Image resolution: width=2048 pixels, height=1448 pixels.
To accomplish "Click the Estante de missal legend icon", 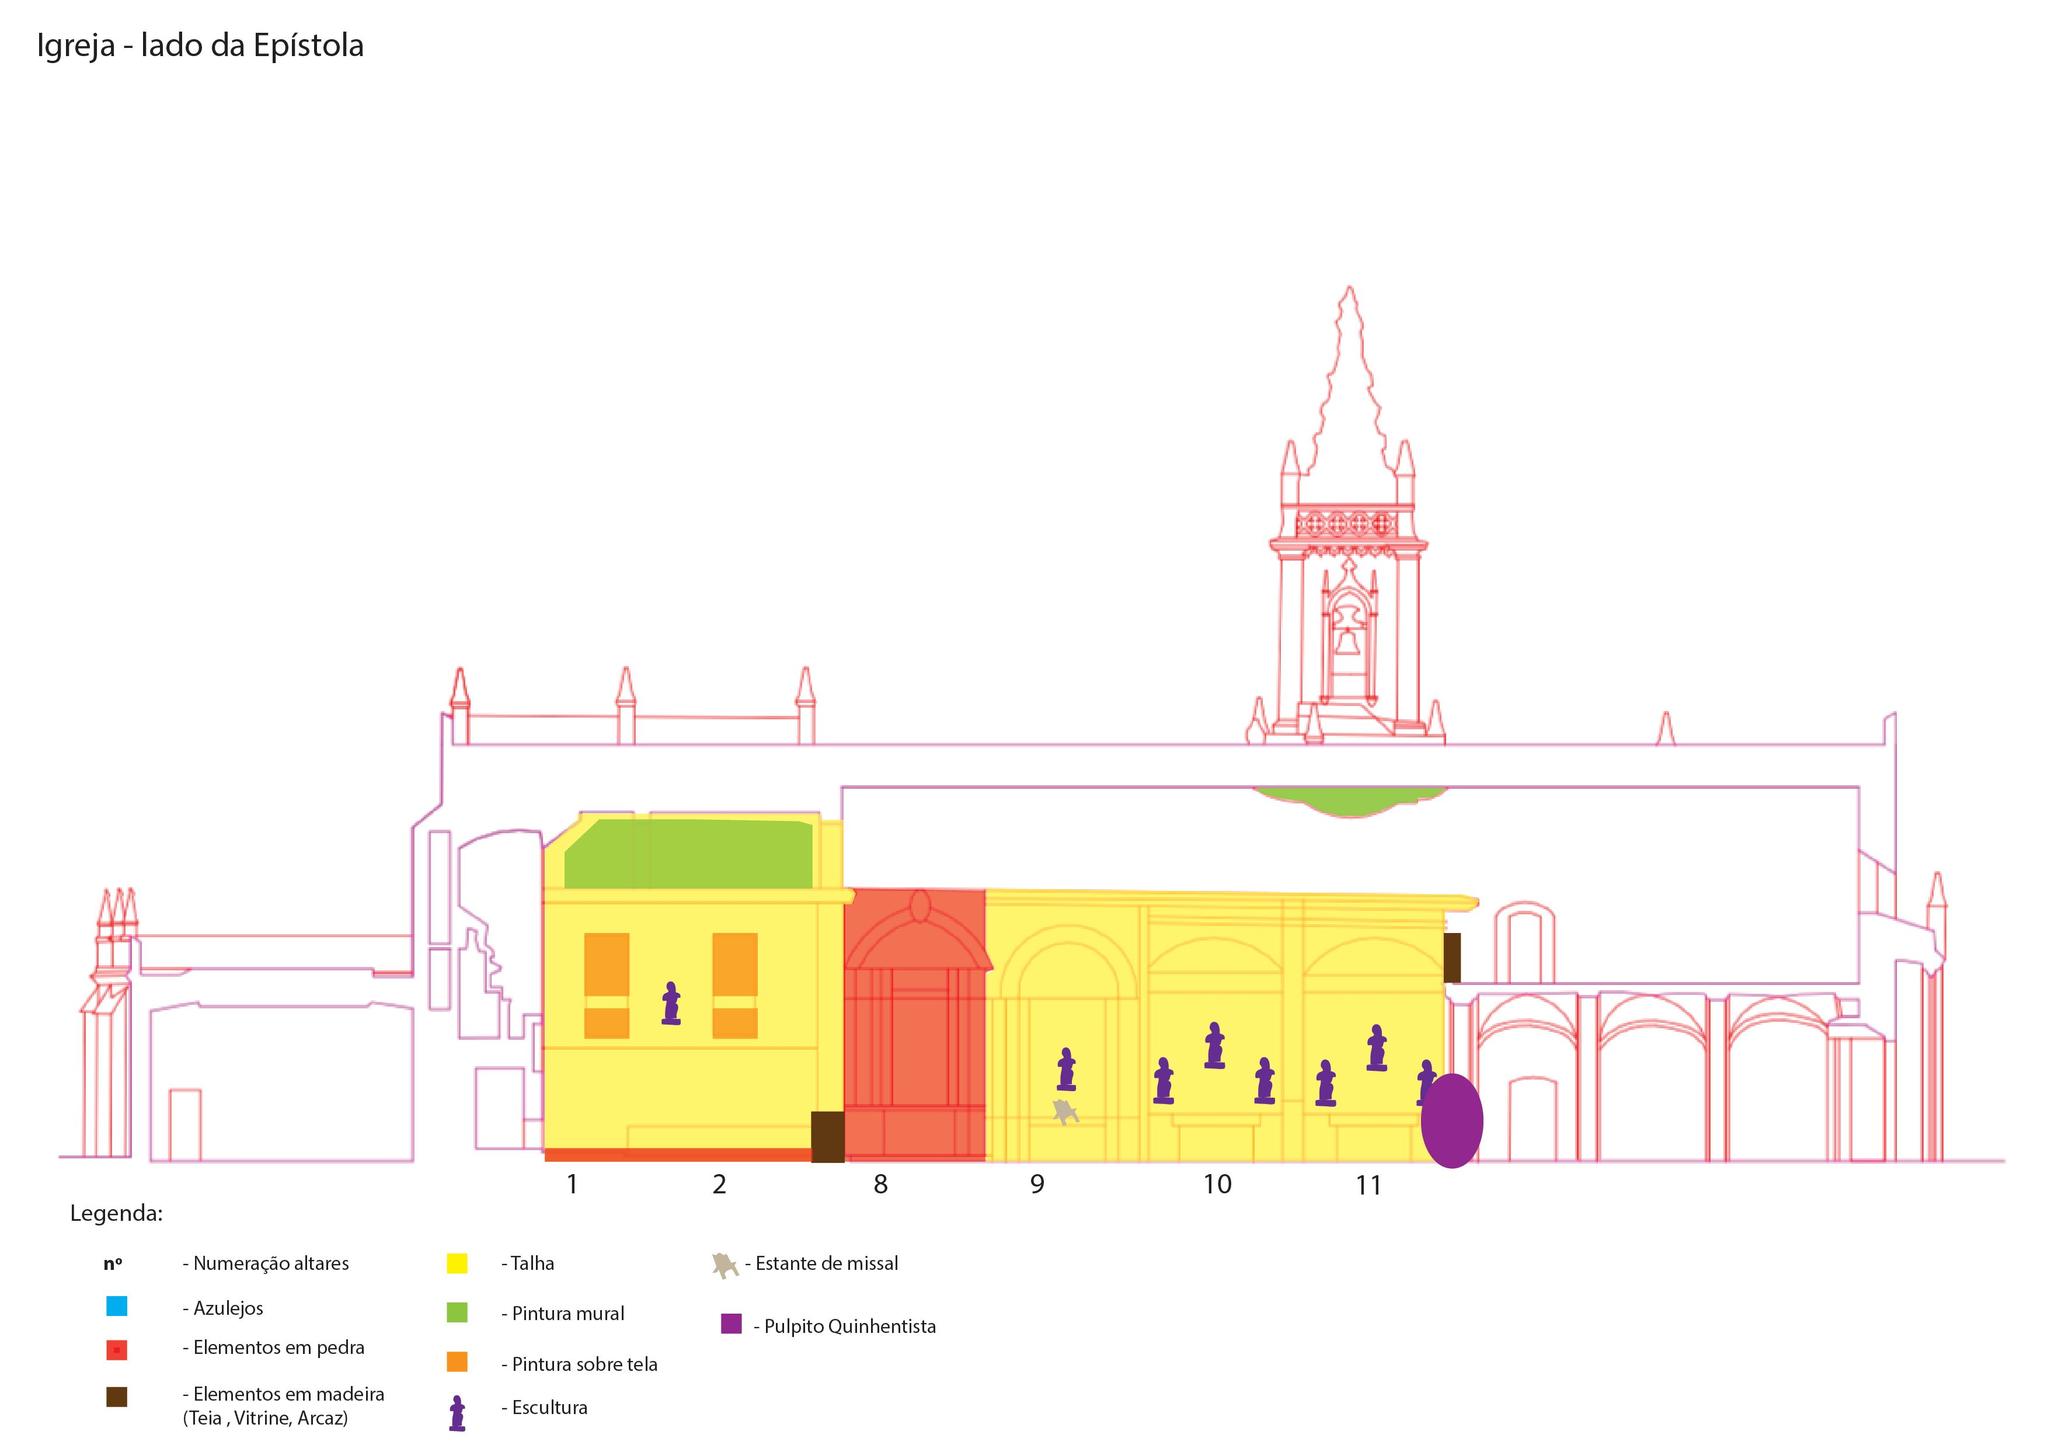I will point(725,1265).
